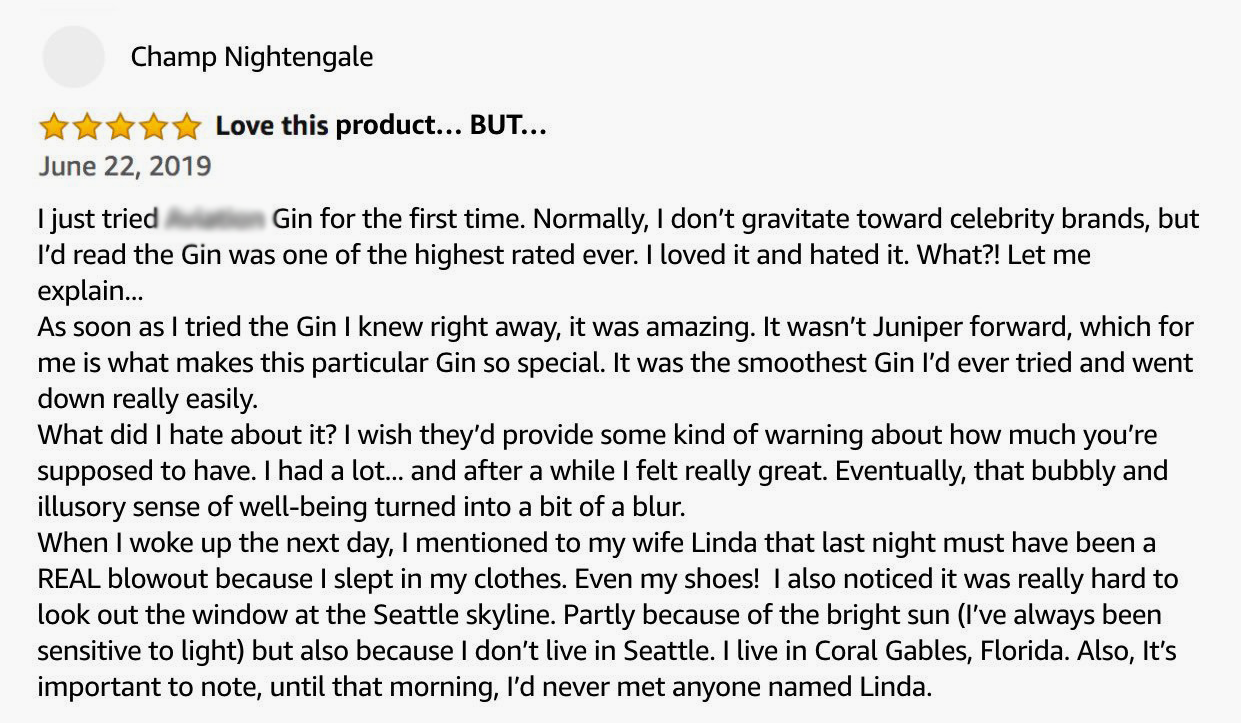The image size is (1241, 723).
Task: Click the blurred brand name before 'Gin'
Action: click(216, 218)
